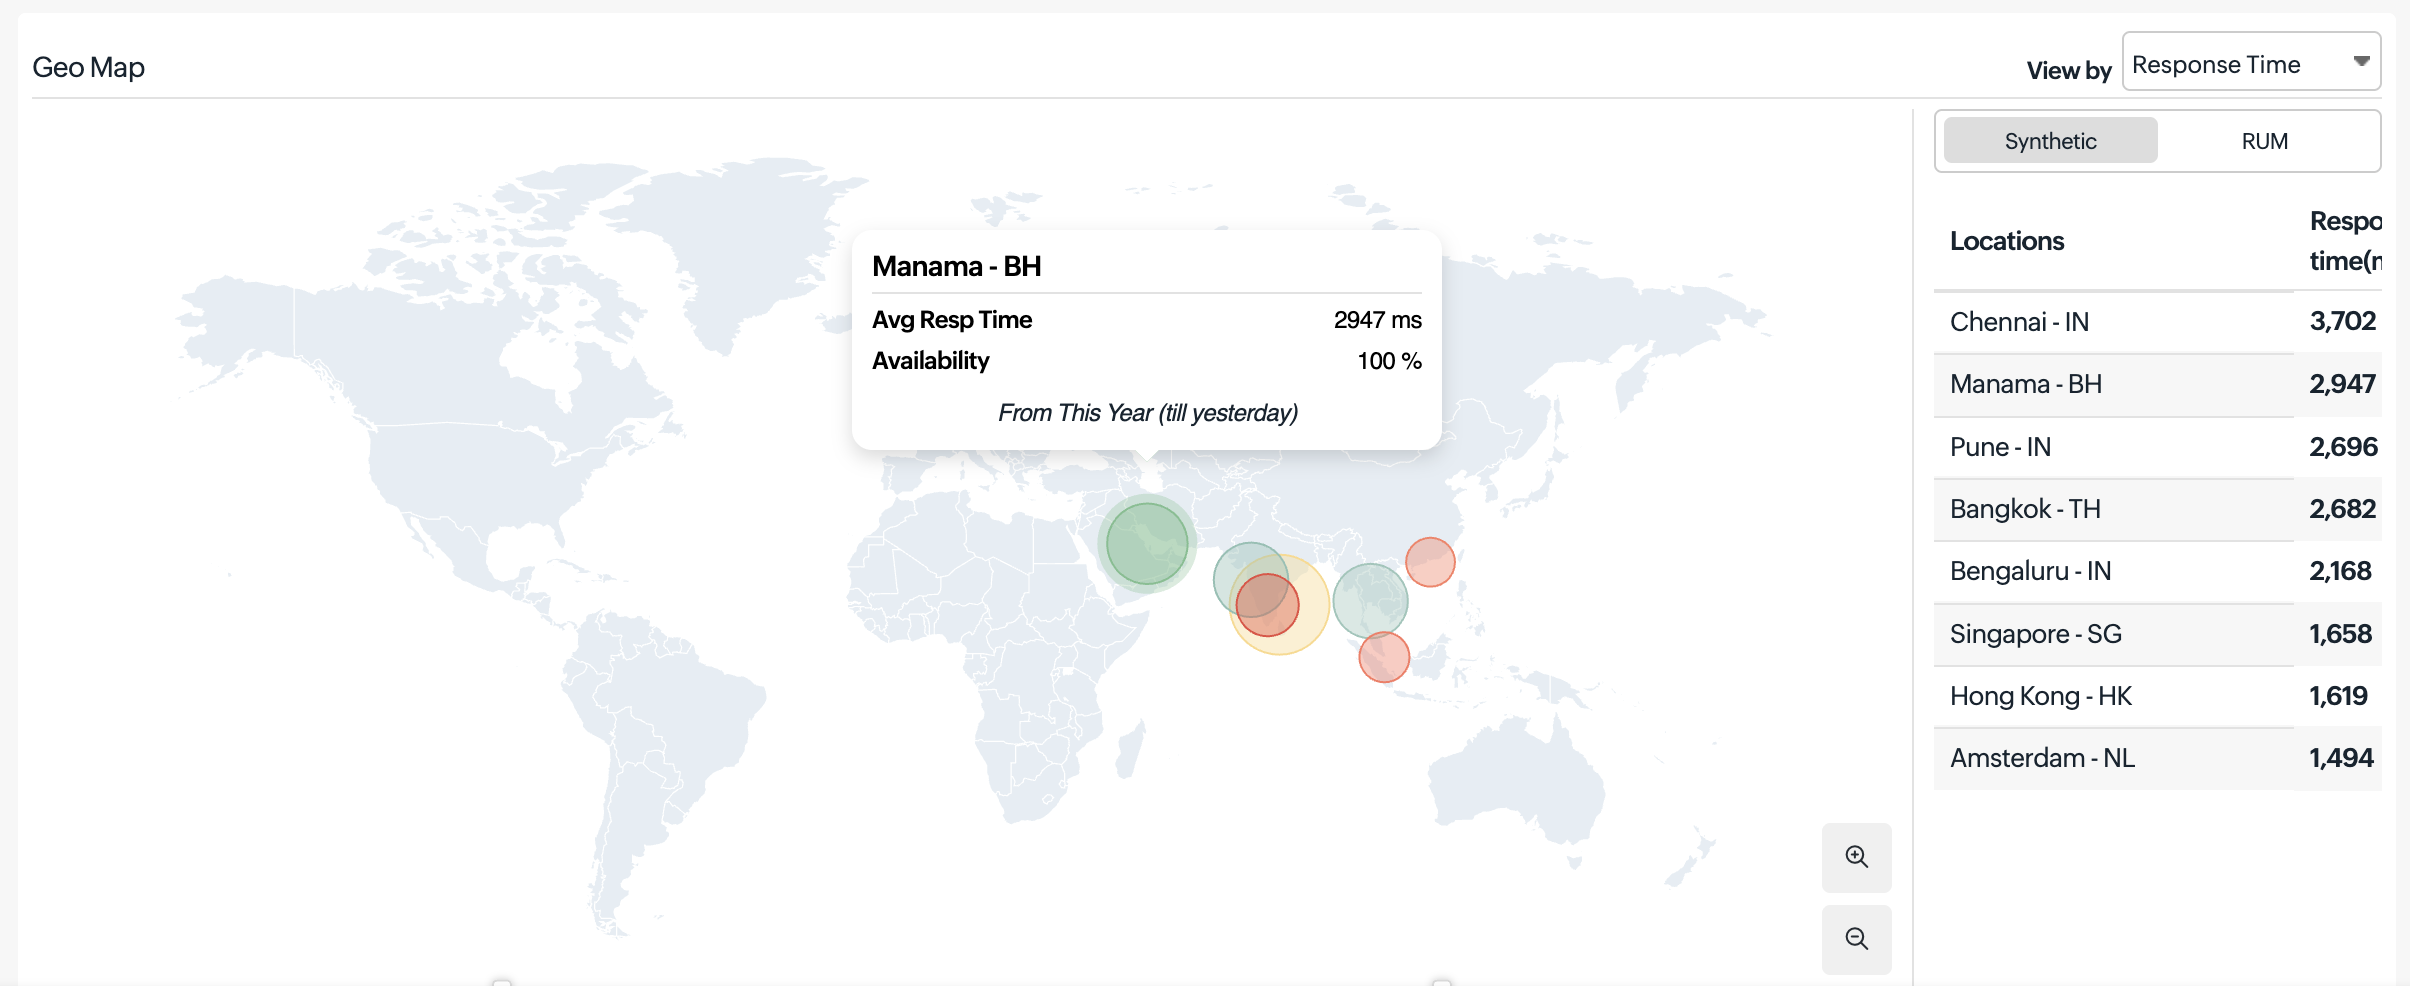Viewport: 2410px width, 986px height.
Task: Click Hong Kong - HK in locations list
Action: click(x=2040, y=696)
